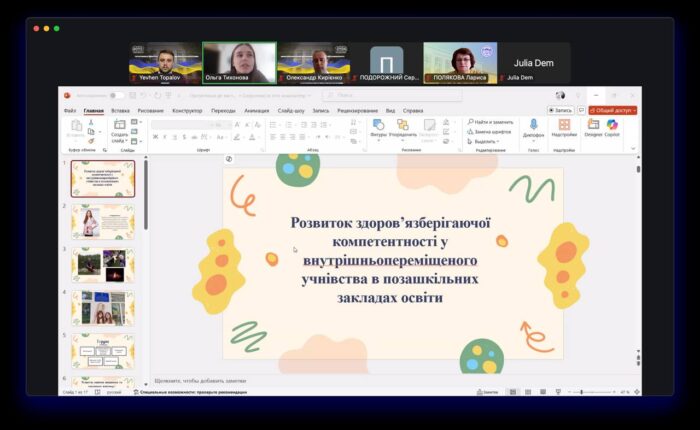
Task: Click Найти и заменить search tool
Action: pos(491,121)
